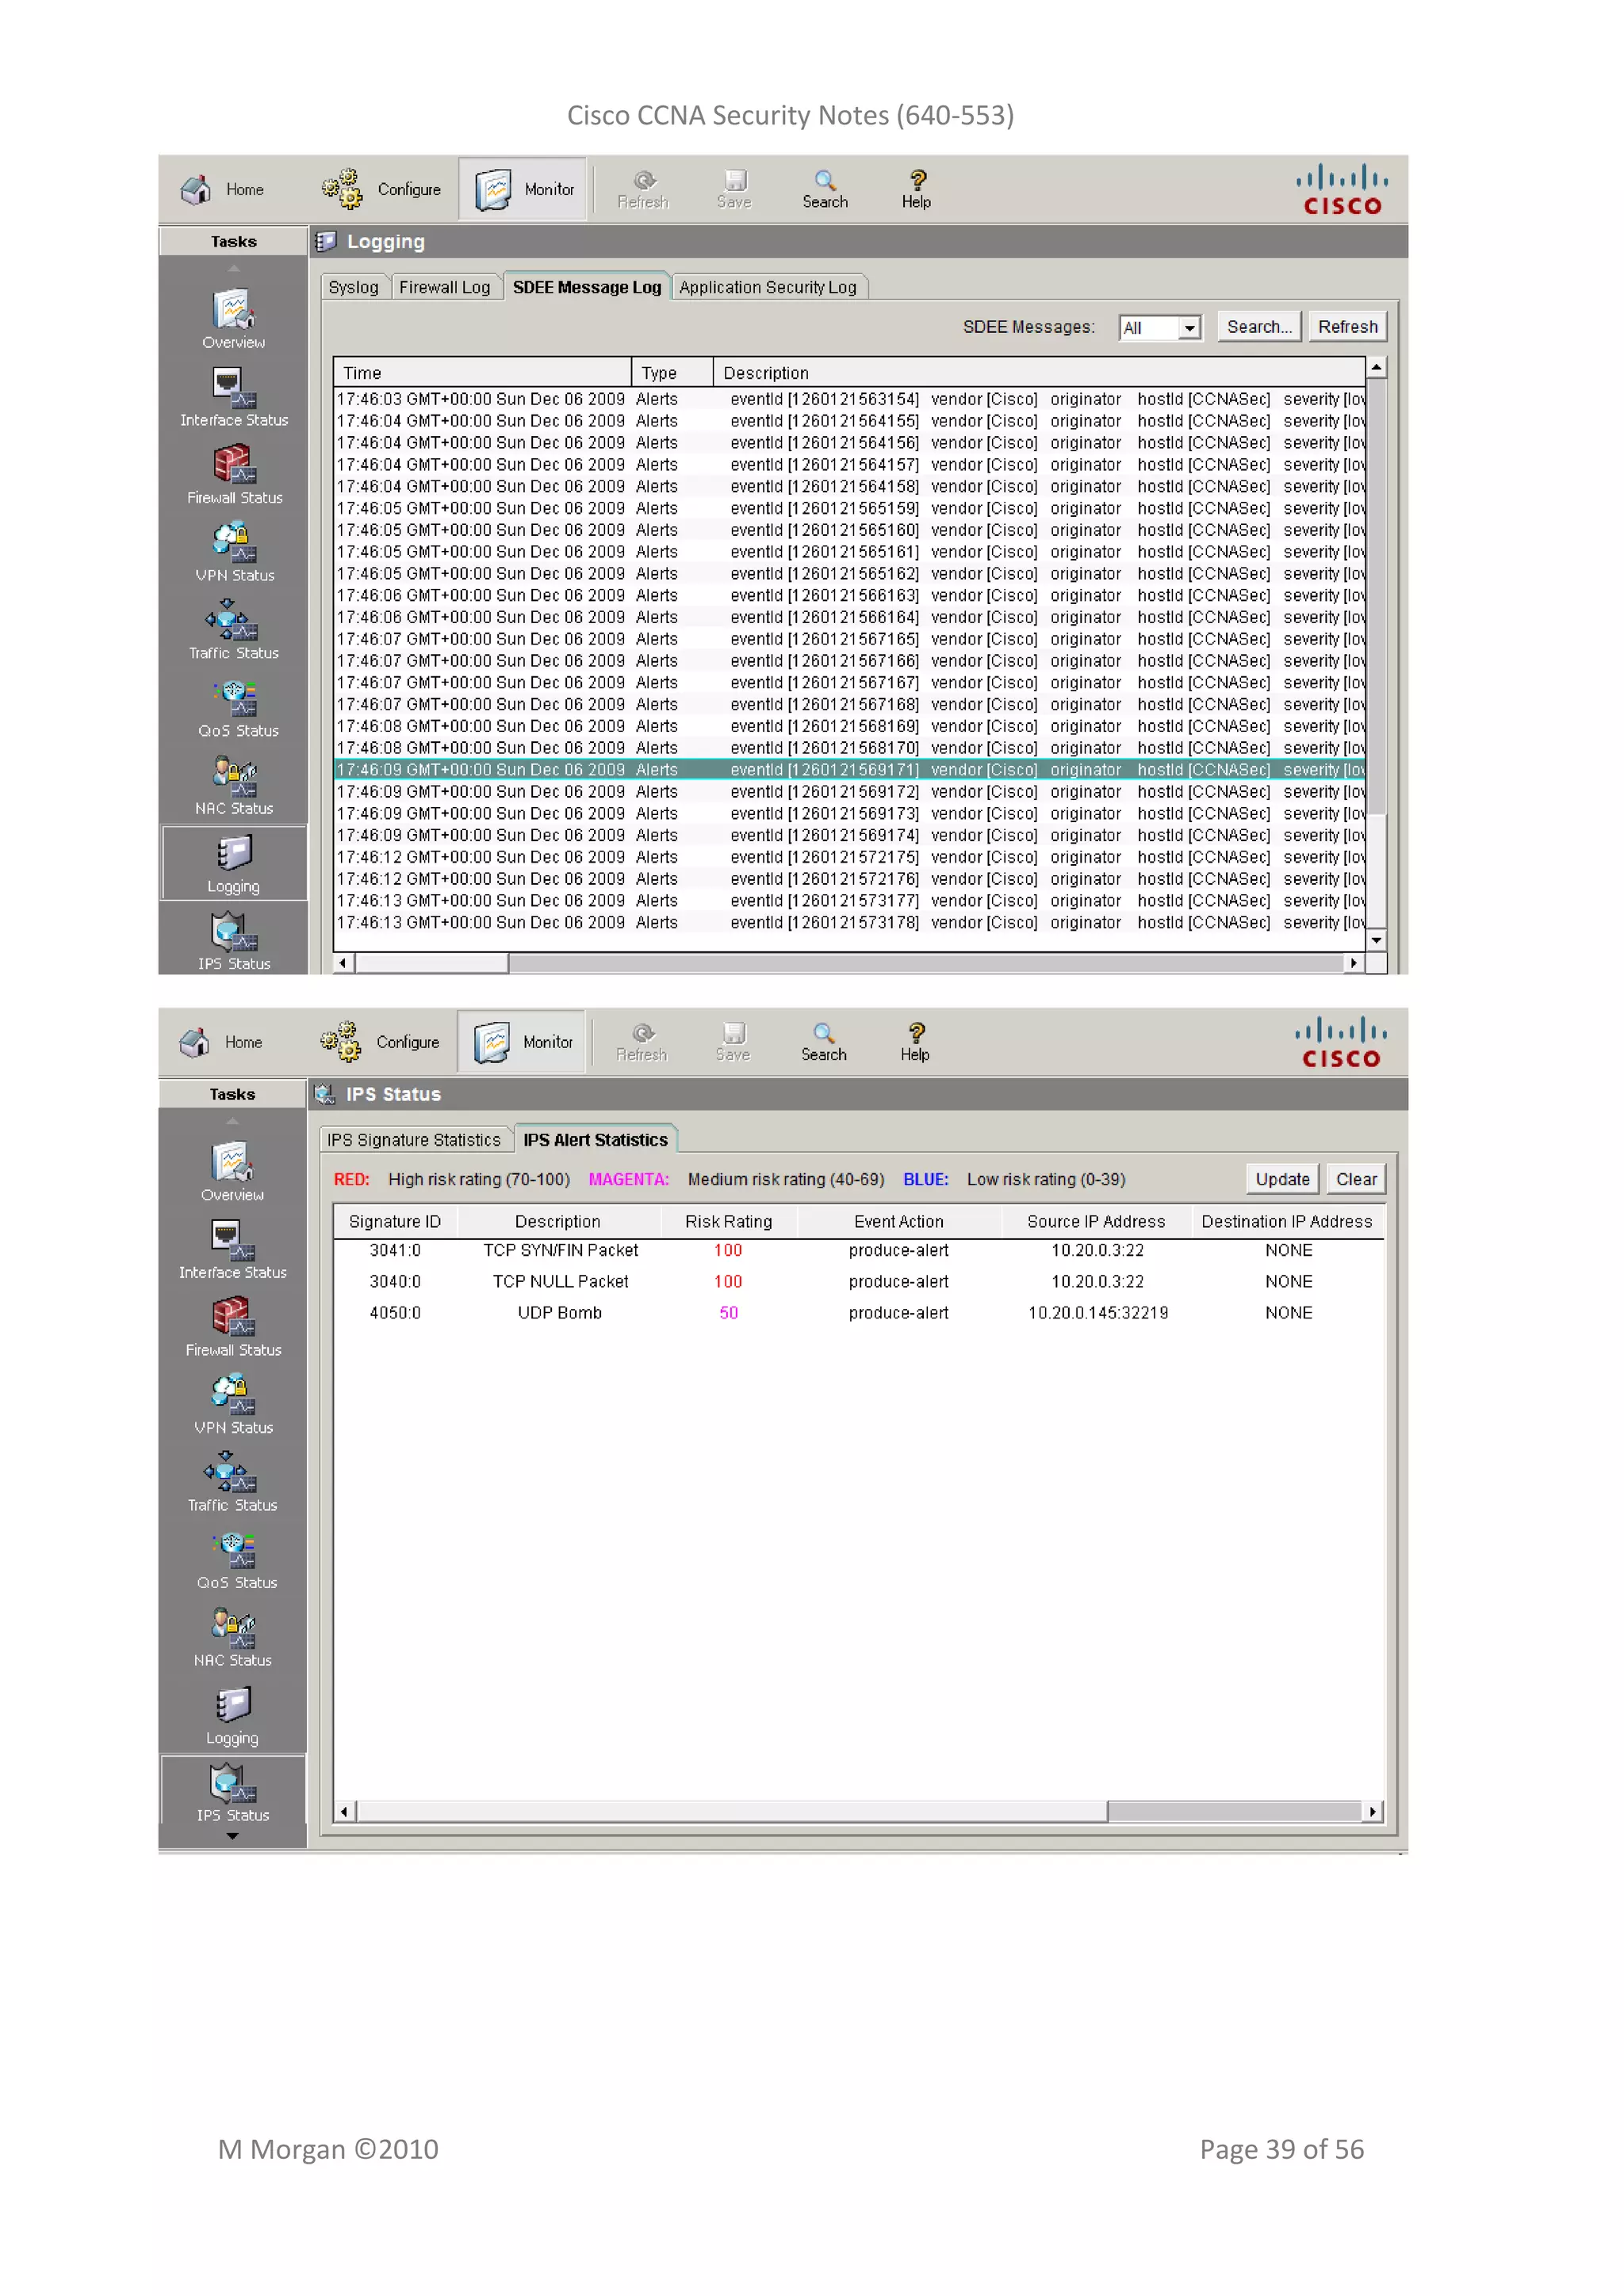Open Help in Logging window toolbar
This screenshot has height=2296, width=1624.
tap(916, 189)
